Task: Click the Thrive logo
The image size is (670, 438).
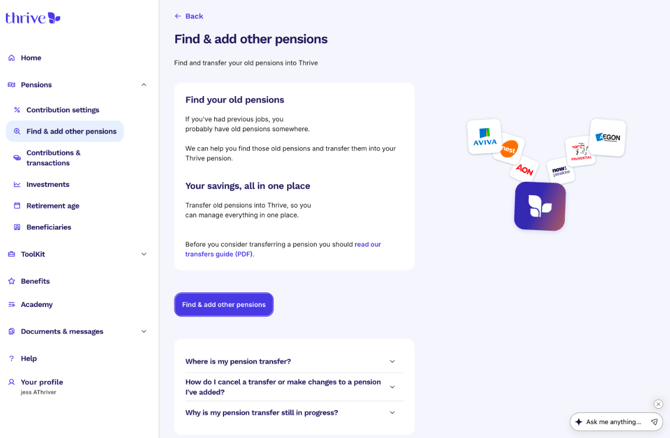Action: coord(33,17)
